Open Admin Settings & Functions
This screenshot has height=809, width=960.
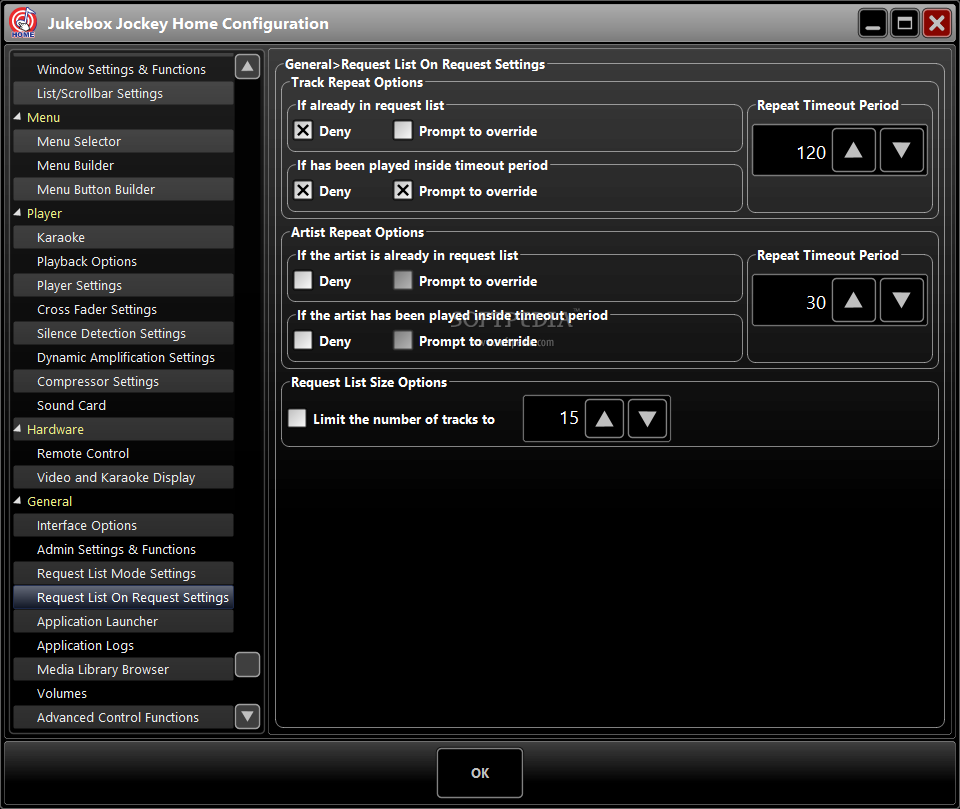(x=123, y=549)
